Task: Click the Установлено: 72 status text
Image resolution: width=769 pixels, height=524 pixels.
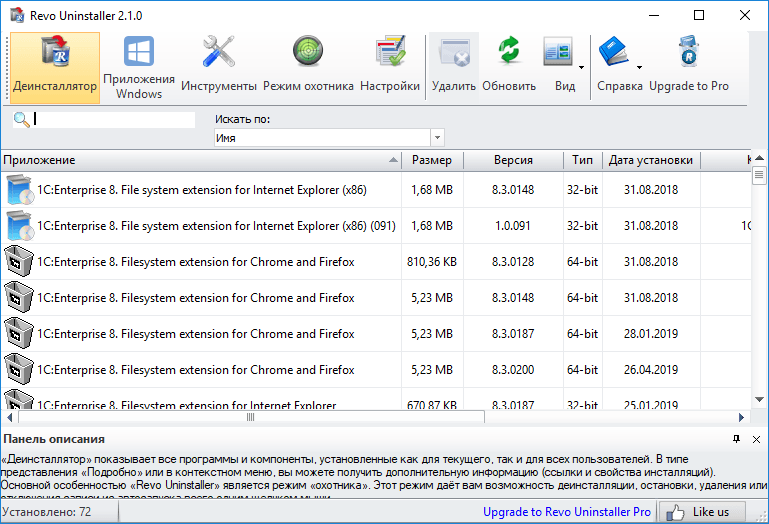Action: coord(47,512)
